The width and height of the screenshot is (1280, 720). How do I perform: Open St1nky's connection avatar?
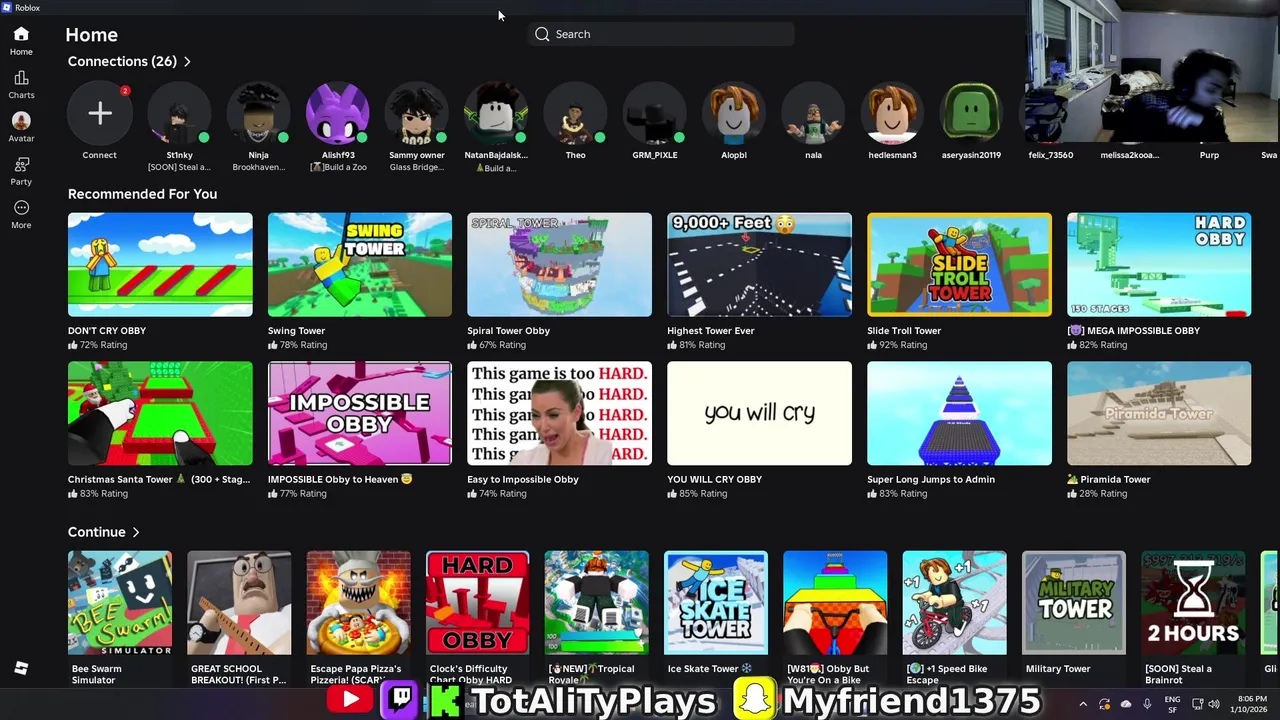click(x=179, y=113)
